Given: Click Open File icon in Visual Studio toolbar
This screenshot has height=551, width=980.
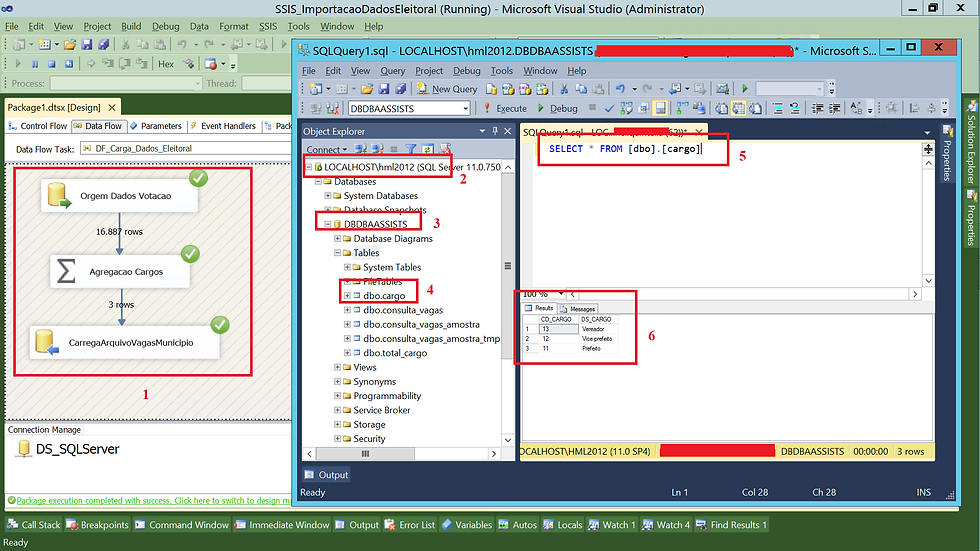Looking at the screenshot, I should pyautogui.click(x=70, y=44).
